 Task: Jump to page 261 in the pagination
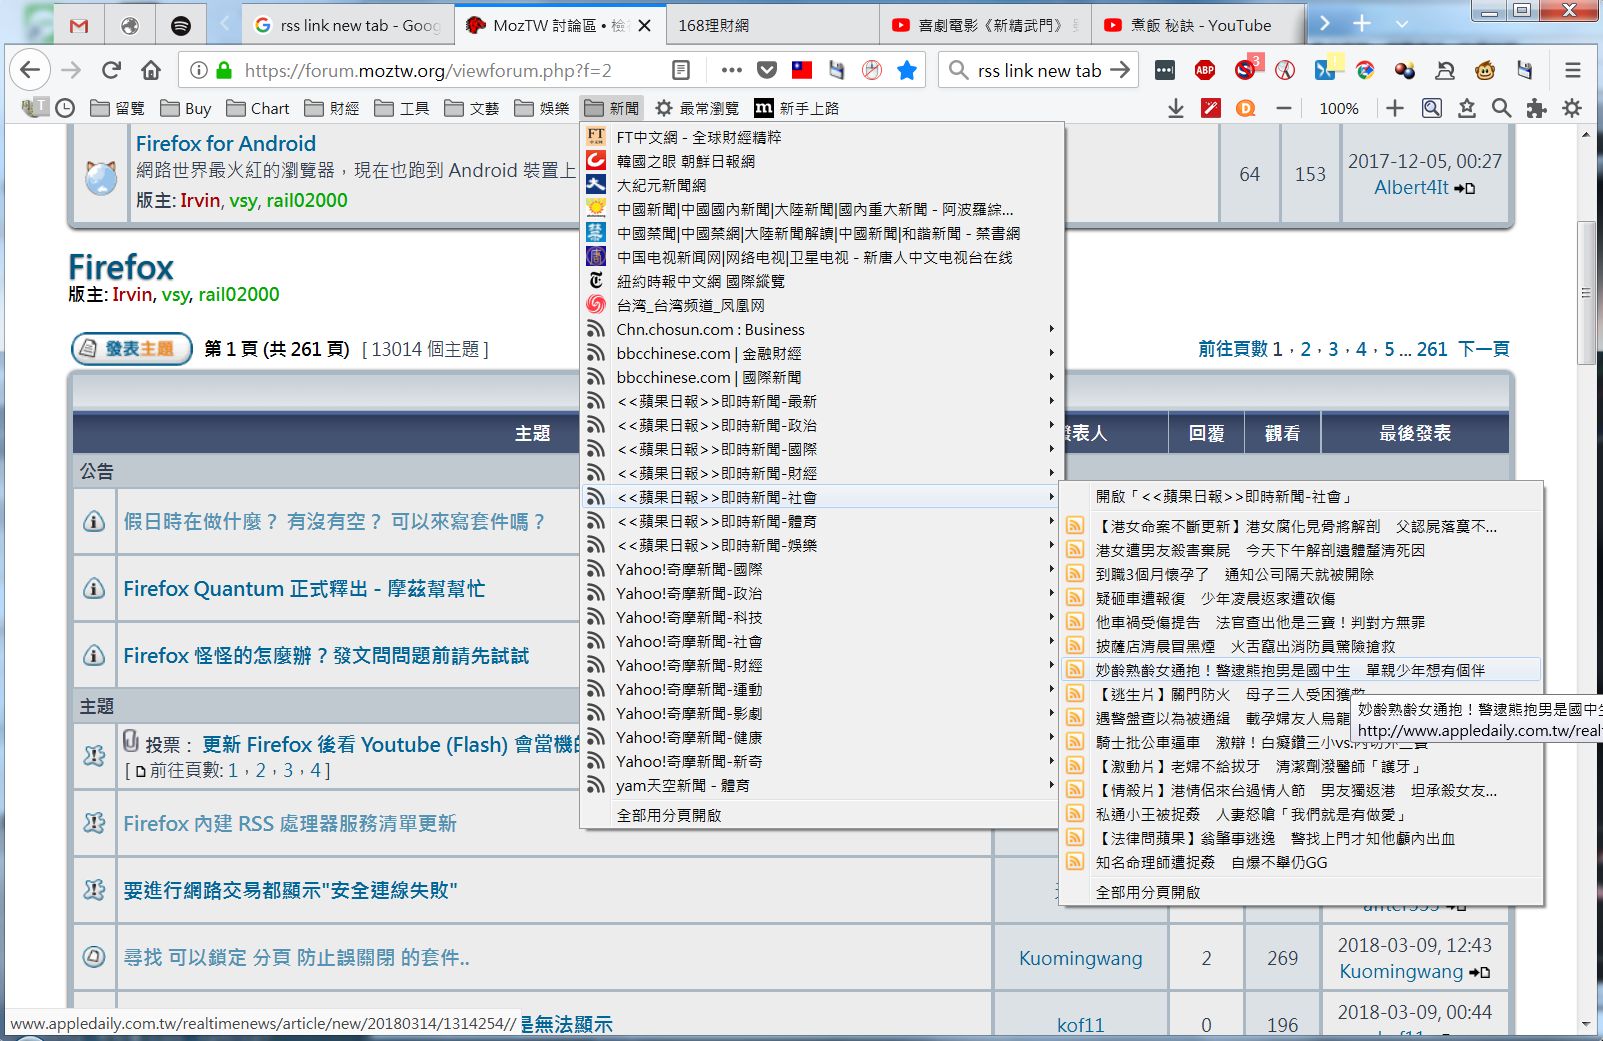[x=1432, y=349]
